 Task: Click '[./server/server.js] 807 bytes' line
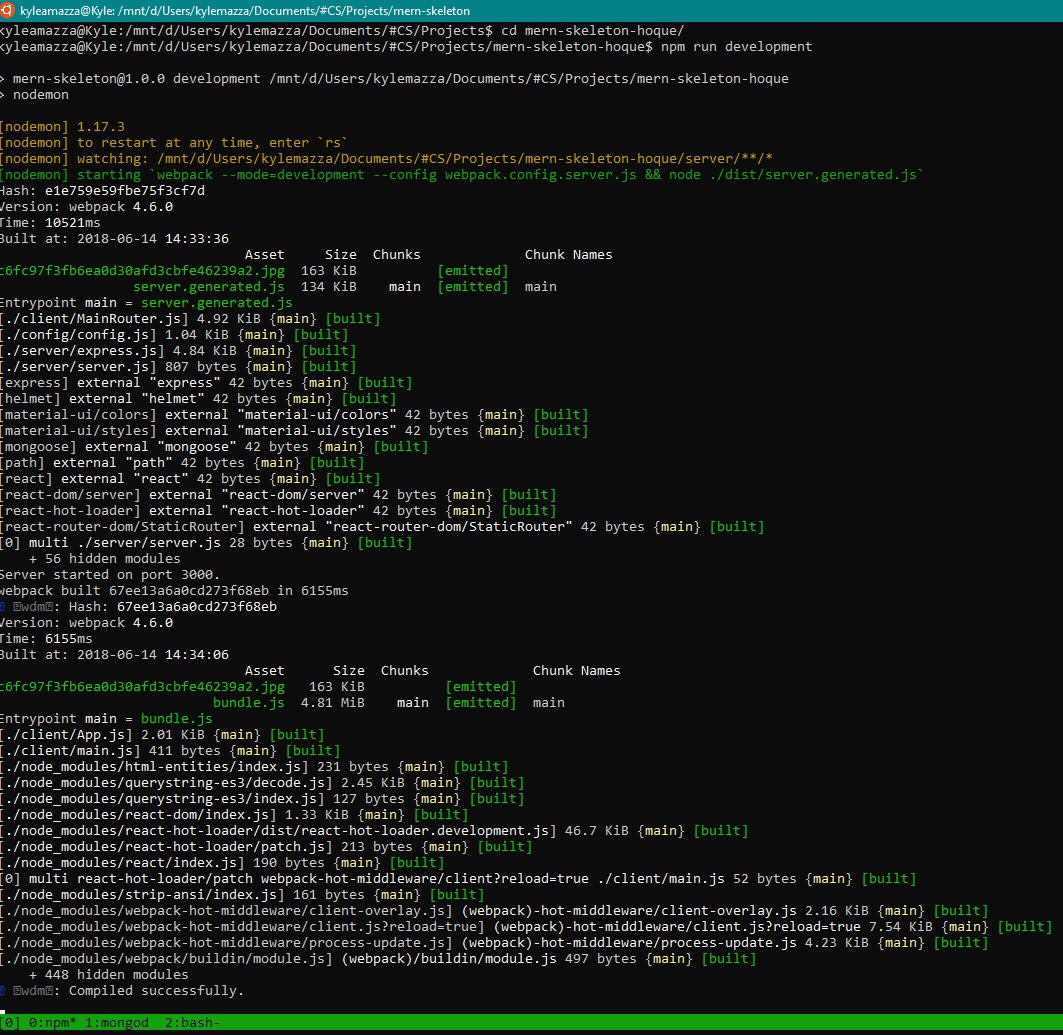178,367
